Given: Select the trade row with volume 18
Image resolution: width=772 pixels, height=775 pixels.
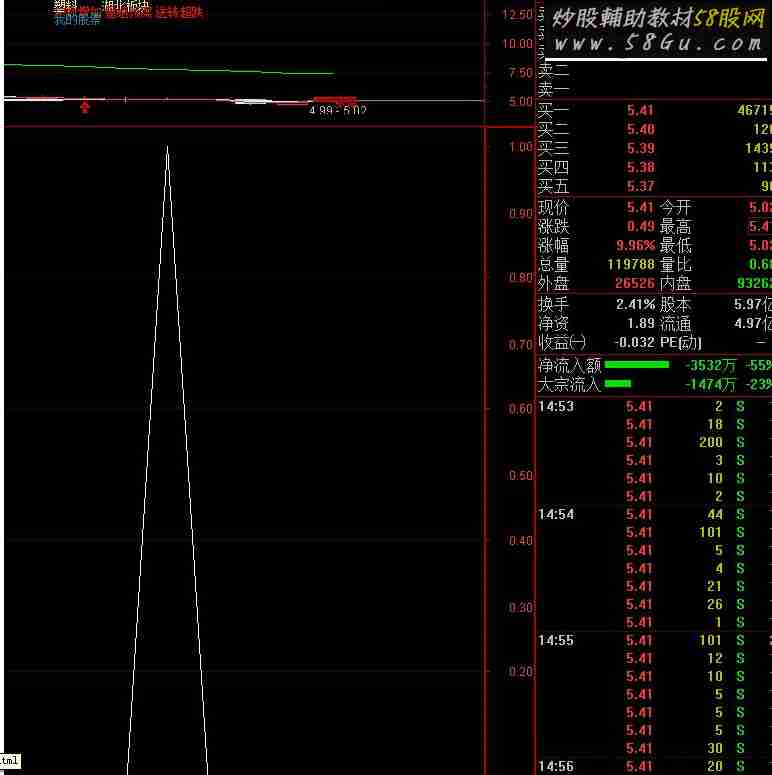Looking at the screenshot, I should point(655,424).
